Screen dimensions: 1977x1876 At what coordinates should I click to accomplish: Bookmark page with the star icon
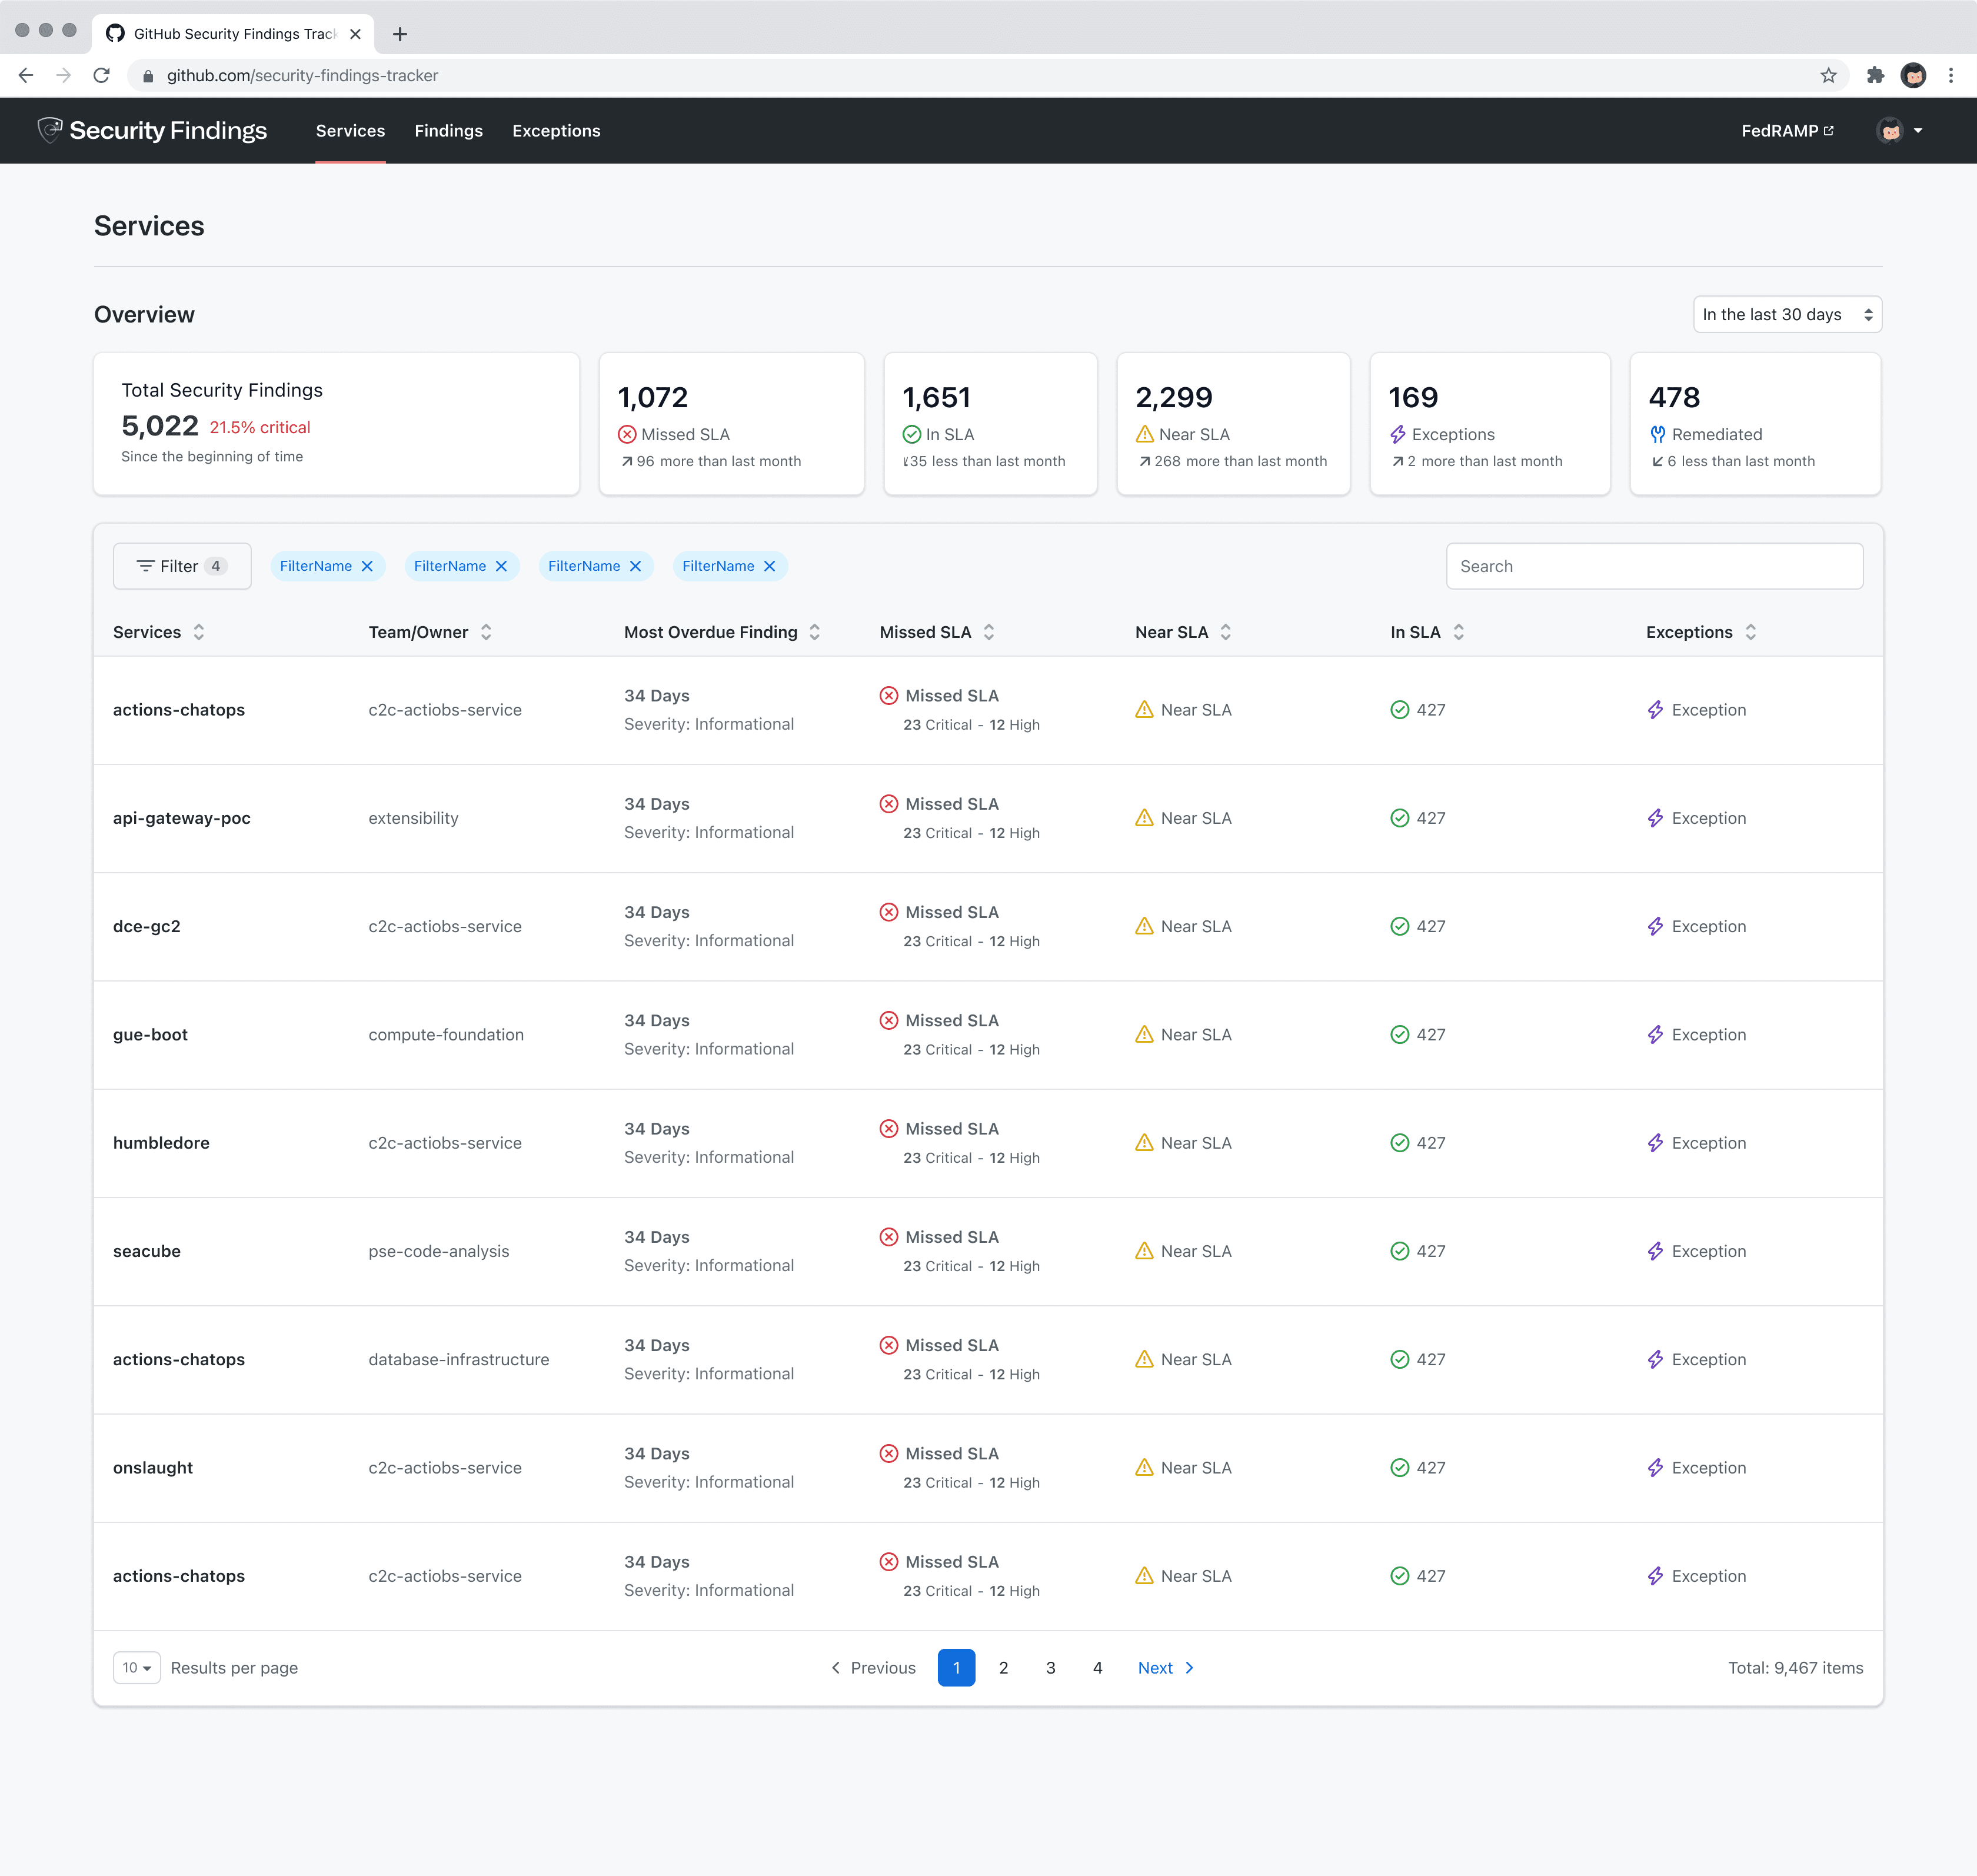coord(1828,76)
